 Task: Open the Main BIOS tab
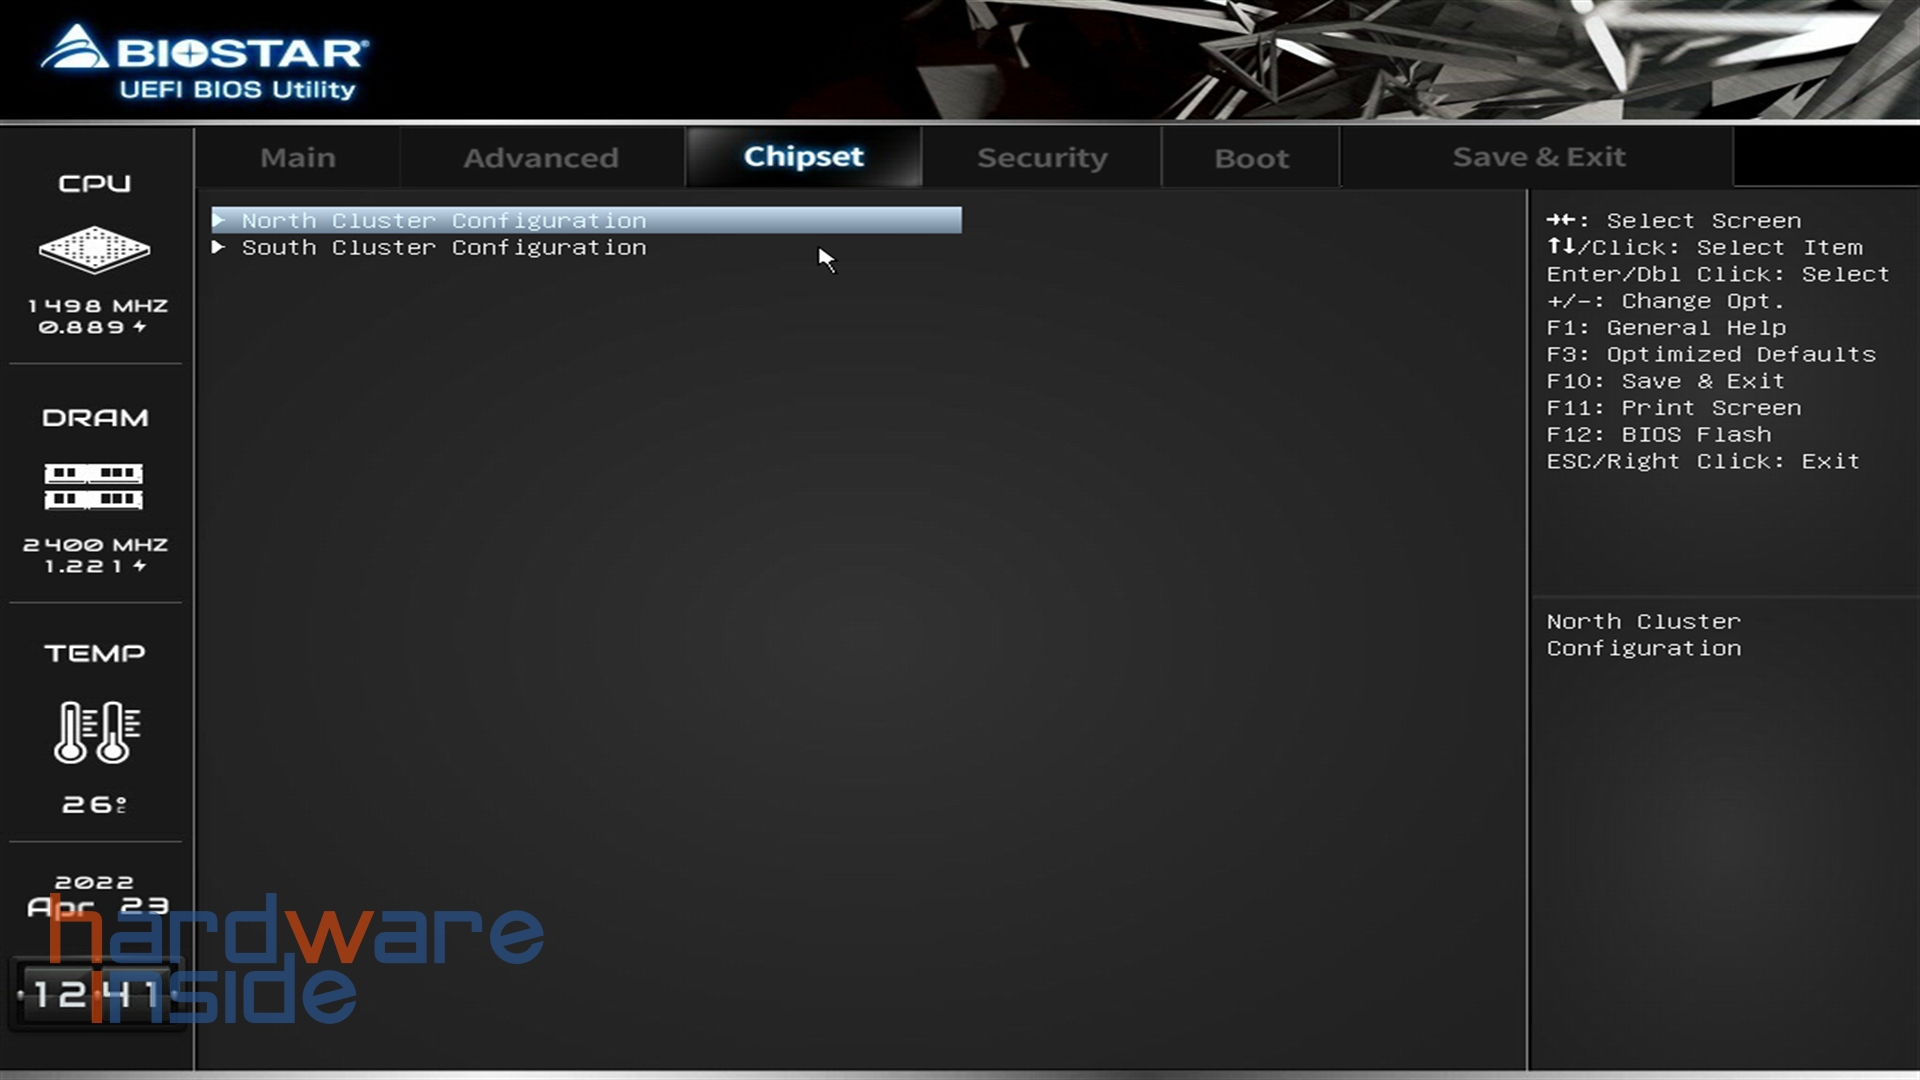coord(297,157)
